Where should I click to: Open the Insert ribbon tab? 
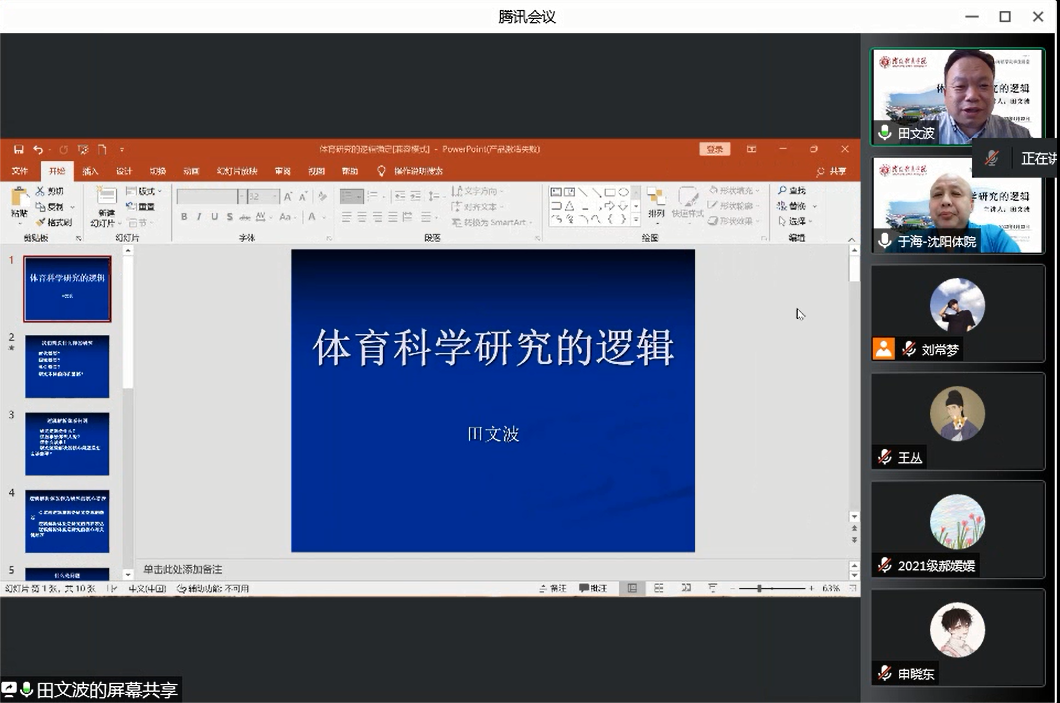click(90, 171)
